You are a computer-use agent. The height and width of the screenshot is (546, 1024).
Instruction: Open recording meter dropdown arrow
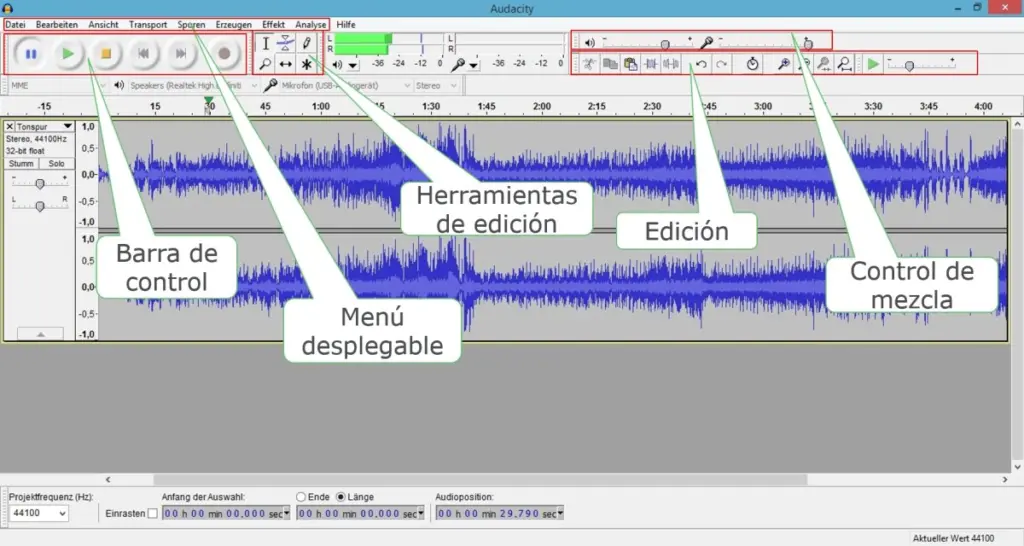coord(473,65)
